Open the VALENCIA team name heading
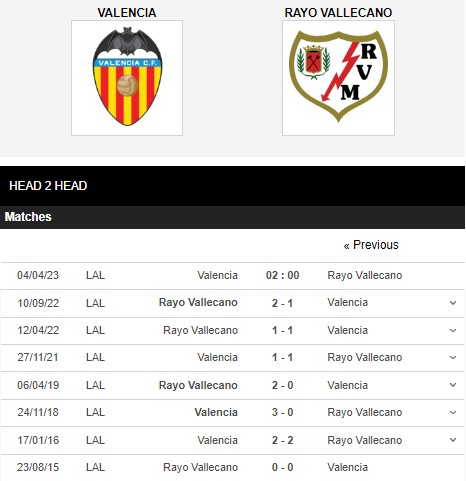Screen dimensions: 466x481 [127, 13]
